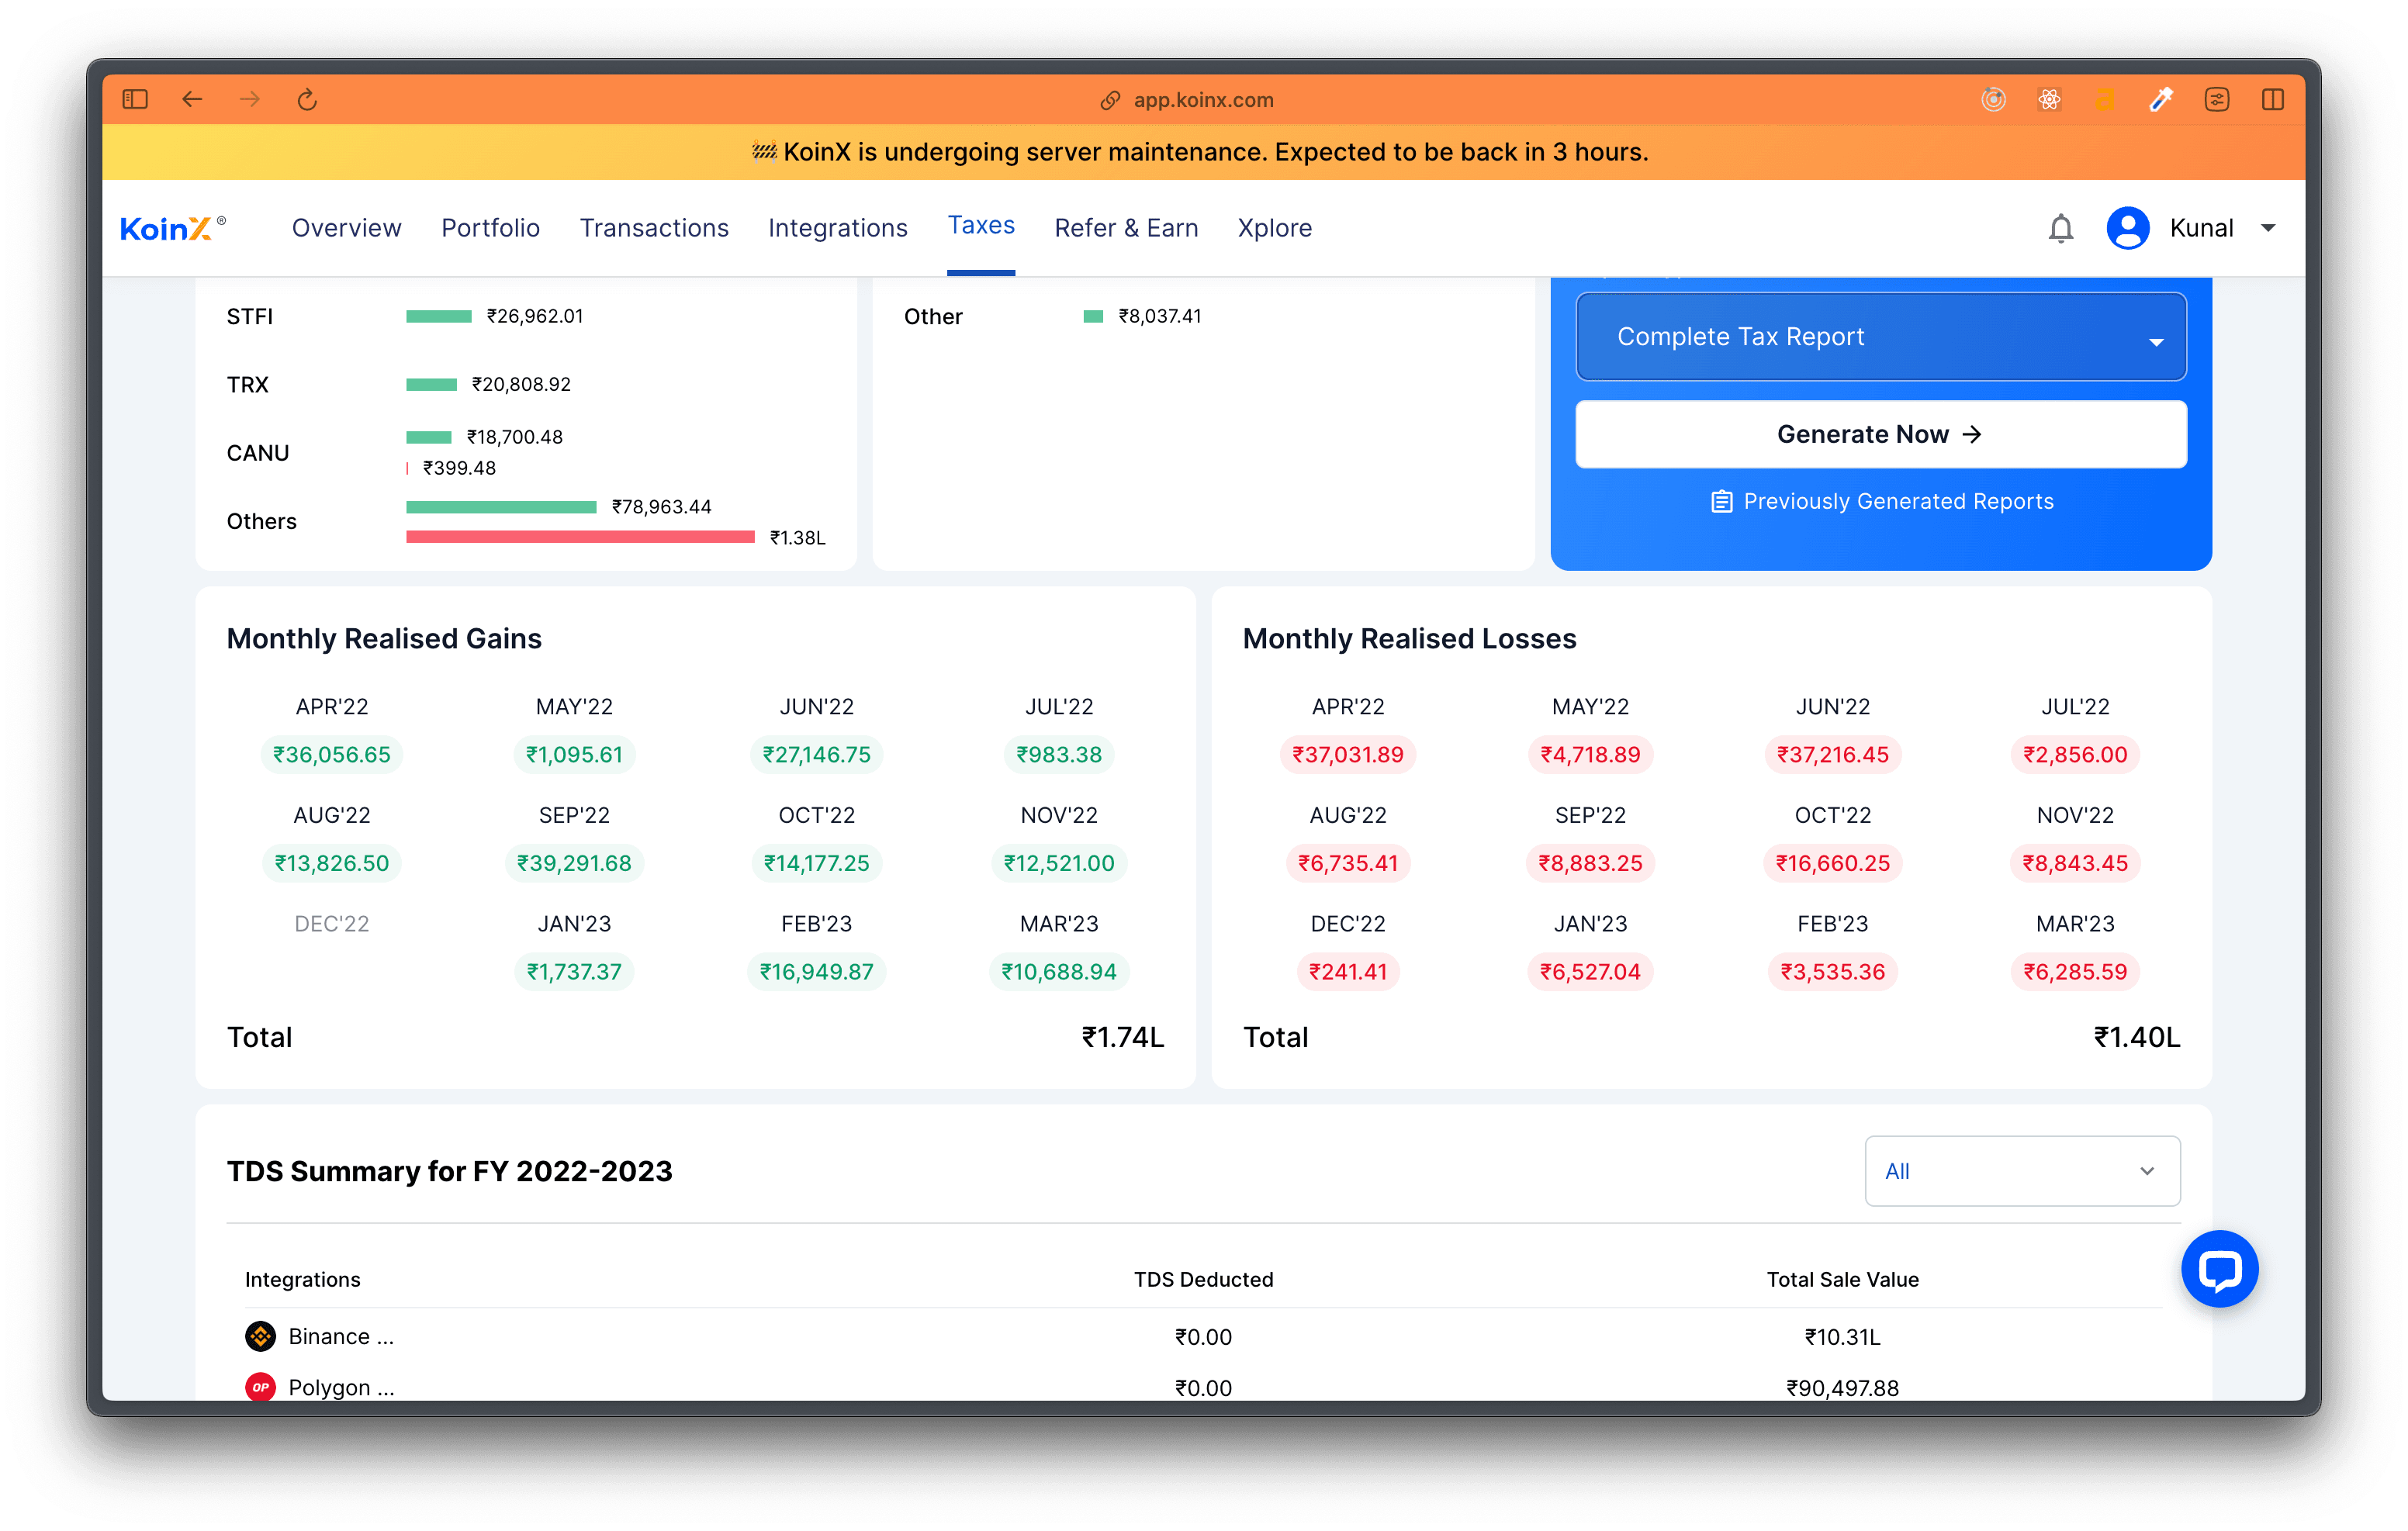Click the React atom extension icon

pyautogui.click(x=2049, y=99)
